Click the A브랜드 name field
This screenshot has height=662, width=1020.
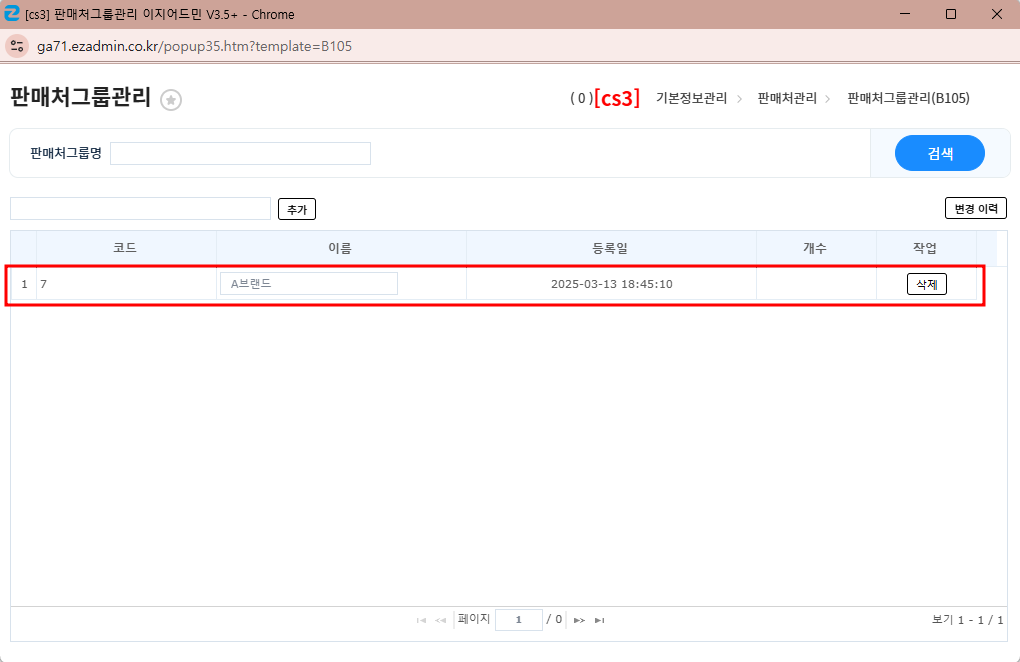(308, 284)
